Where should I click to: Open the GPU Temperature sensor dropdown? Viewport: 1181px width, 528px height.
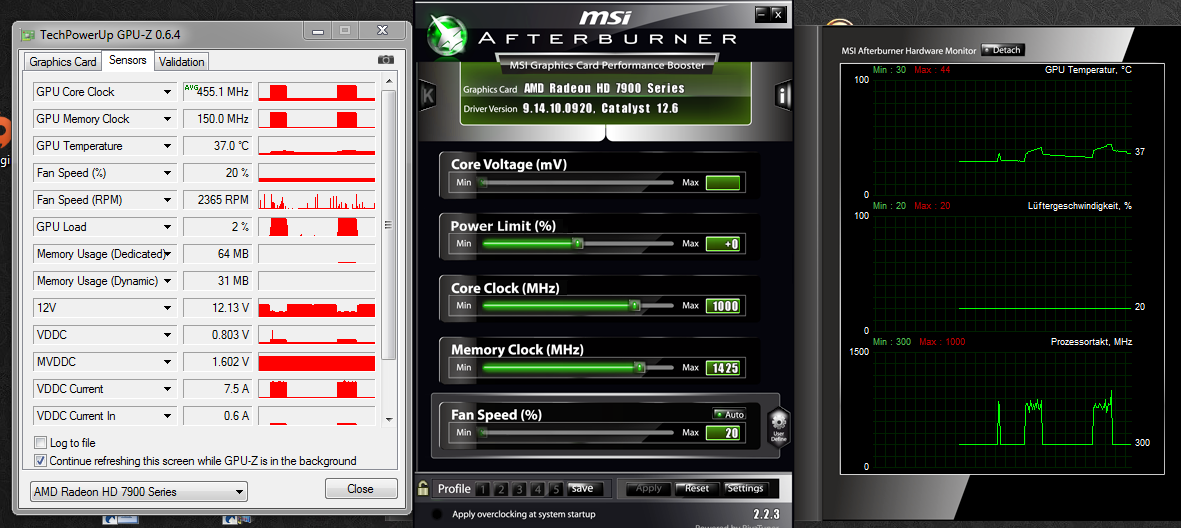[167, 146]
